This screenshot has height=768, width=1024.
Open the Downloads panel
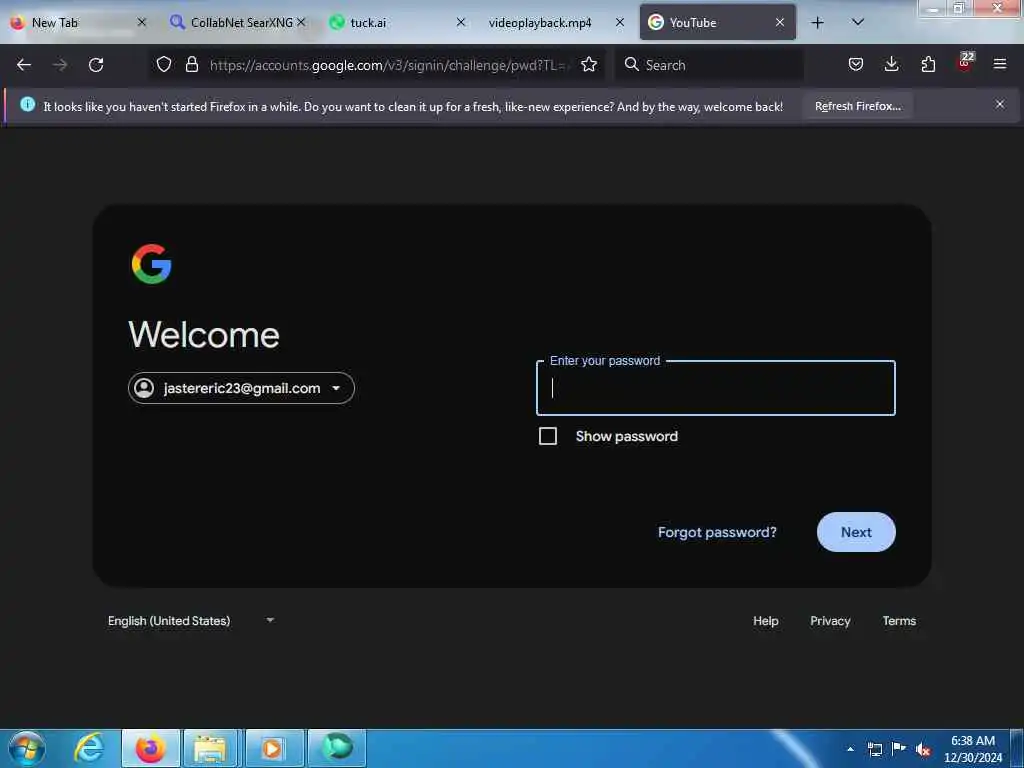click(x=891, y=64)
